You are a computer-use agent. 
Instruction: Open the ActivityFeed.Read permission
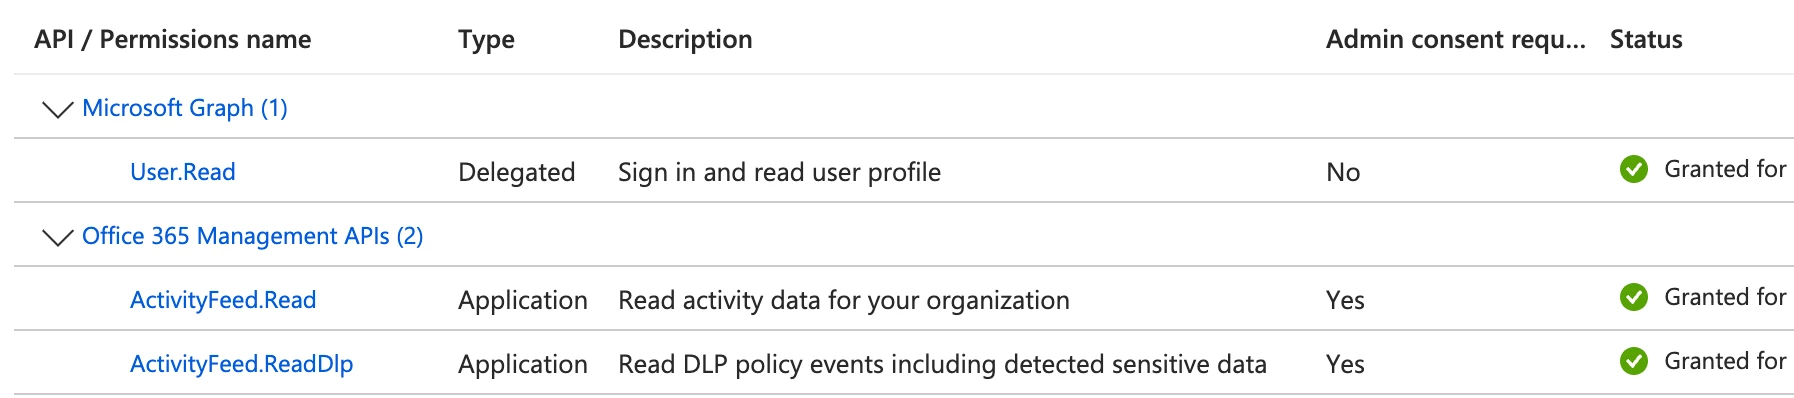pos(223,300)
